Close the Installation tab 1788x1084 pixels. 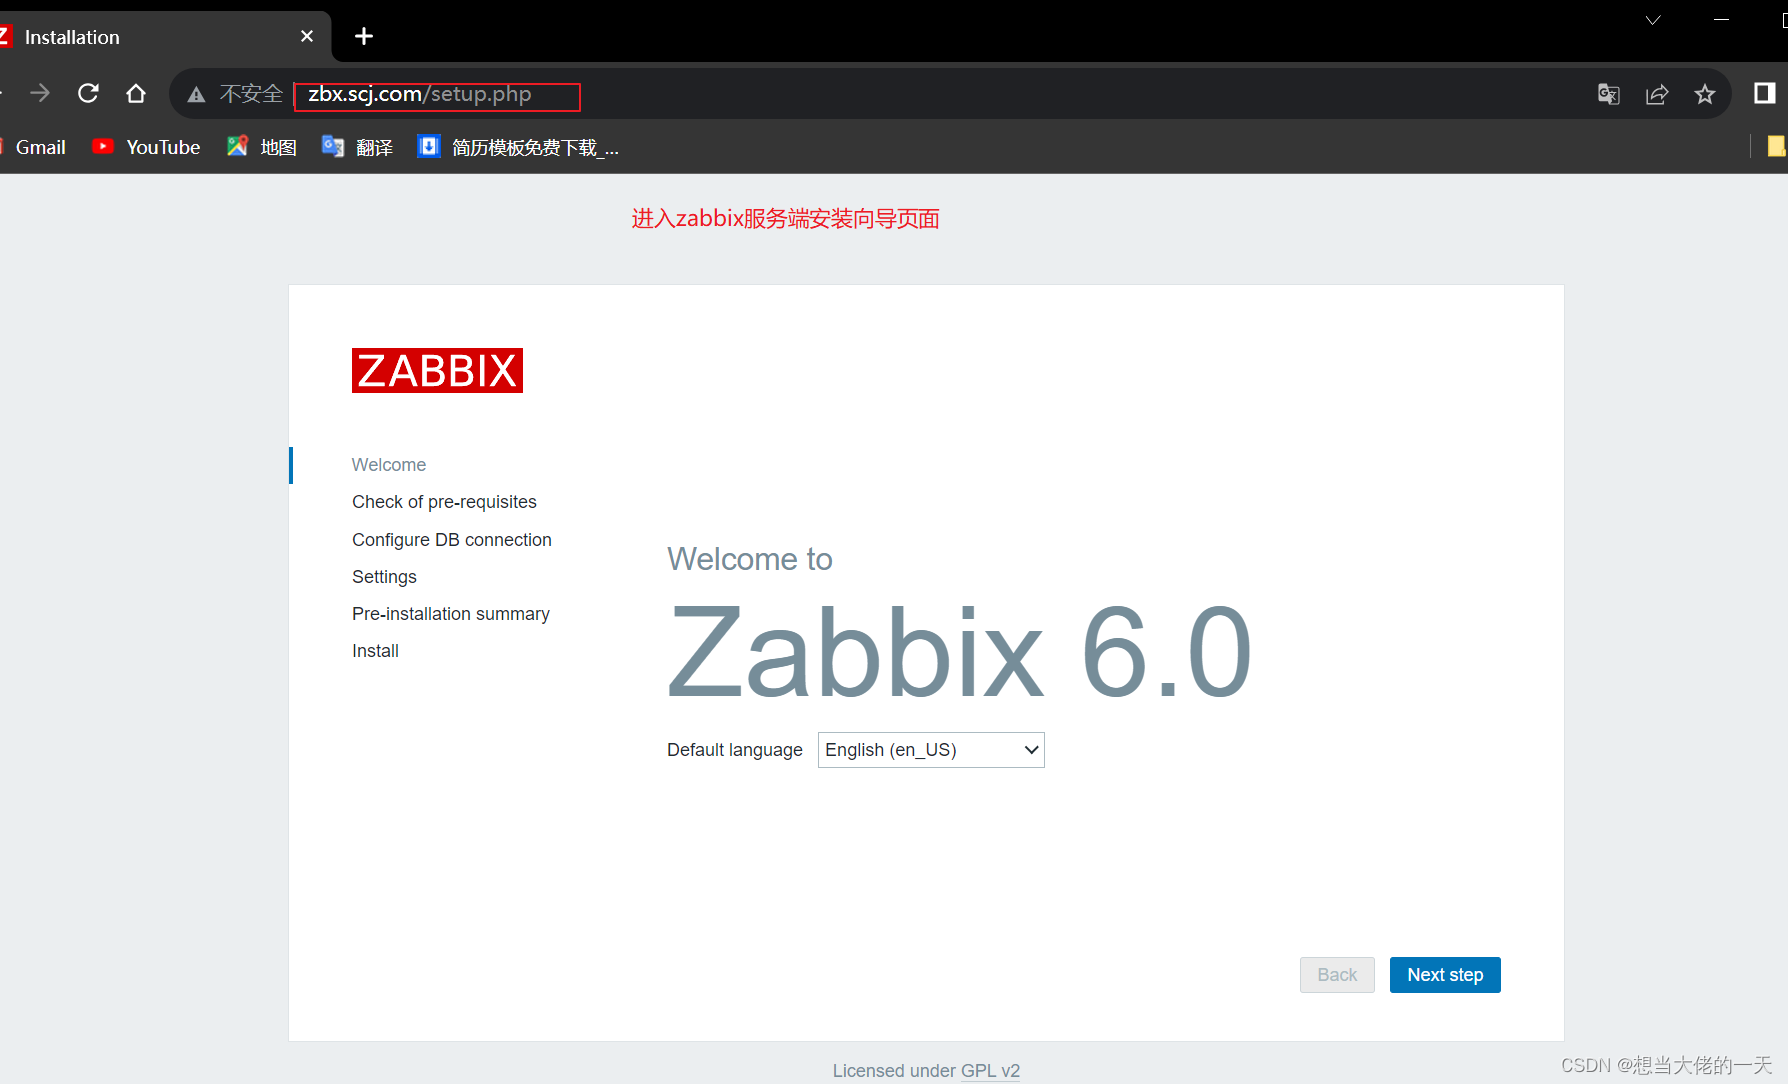307,36
